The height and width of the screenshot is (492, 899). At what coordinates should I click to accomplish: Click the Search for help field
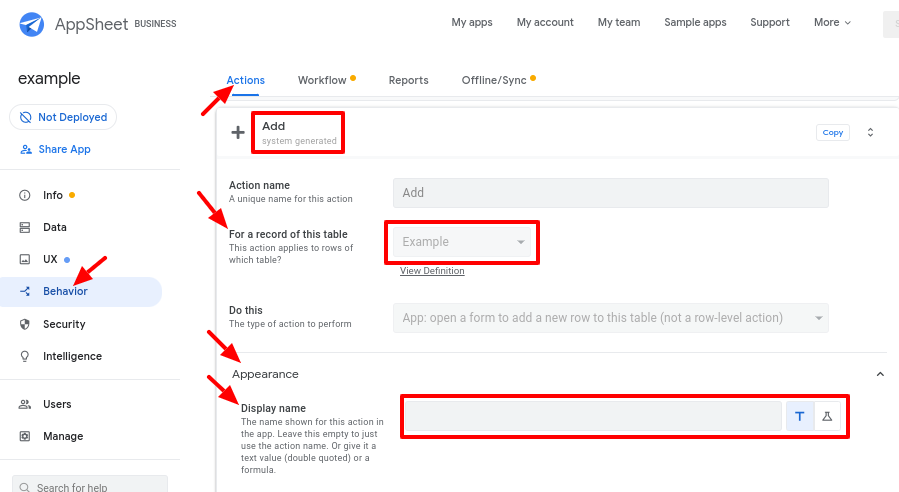(89, 483)
